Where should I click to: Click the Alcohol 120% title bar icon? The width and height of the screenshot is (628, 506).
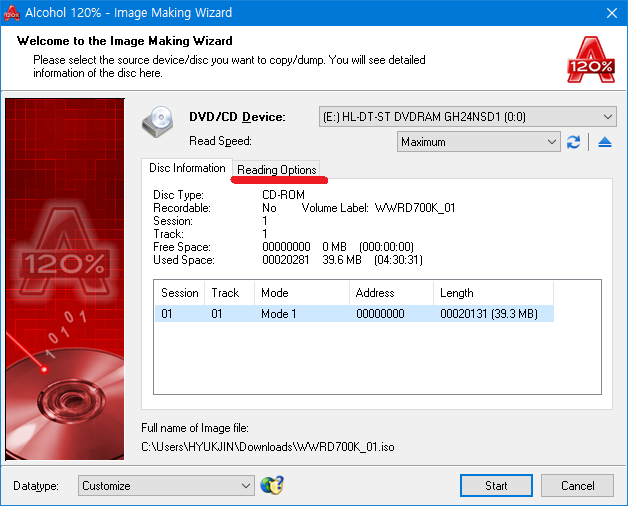pyautogui.click(x=12, y=13)
